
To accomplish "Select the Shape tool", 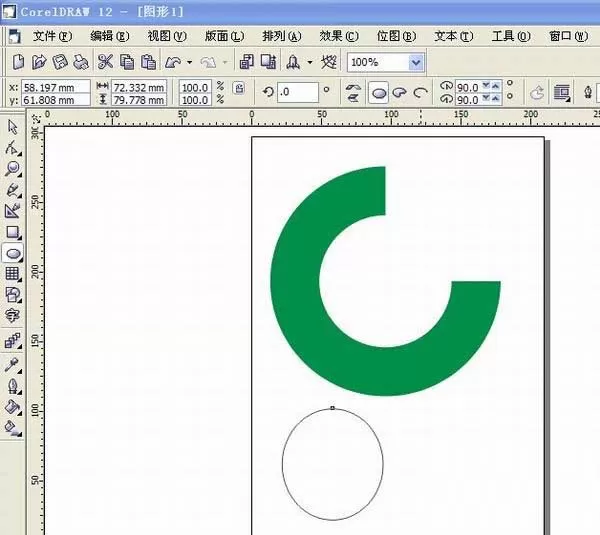I will pyautogui.click(x=12, y=148).
